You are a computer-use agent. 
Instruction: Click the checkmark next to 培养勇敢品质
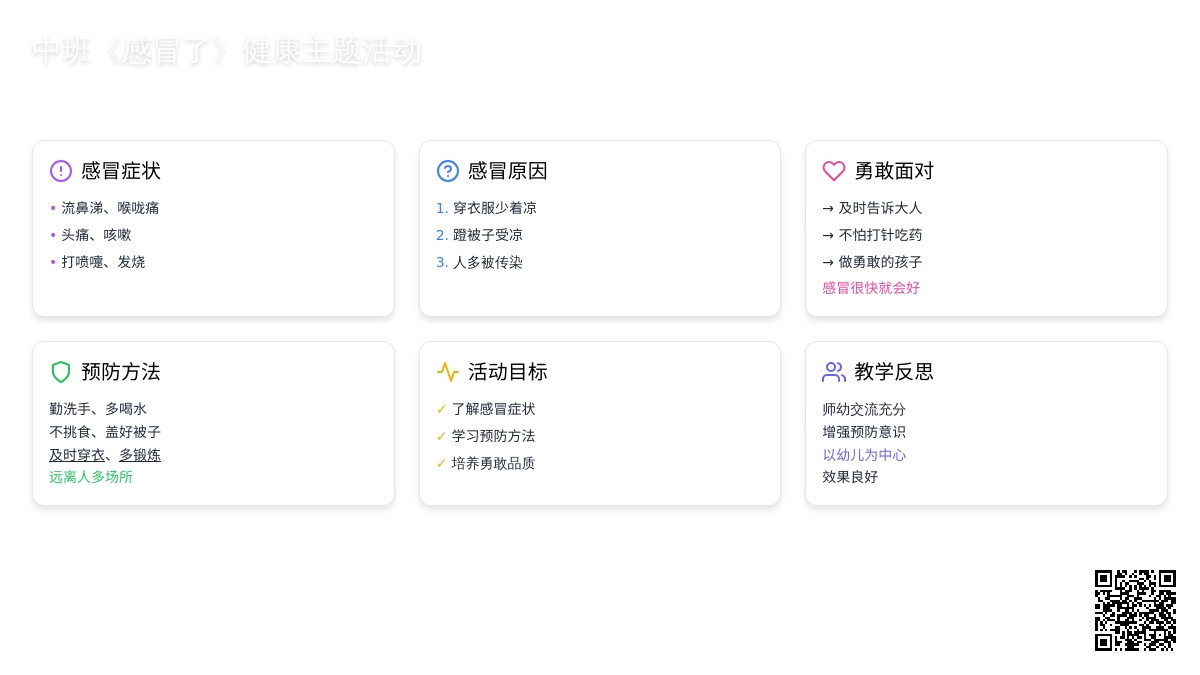(x=441, y=463)
